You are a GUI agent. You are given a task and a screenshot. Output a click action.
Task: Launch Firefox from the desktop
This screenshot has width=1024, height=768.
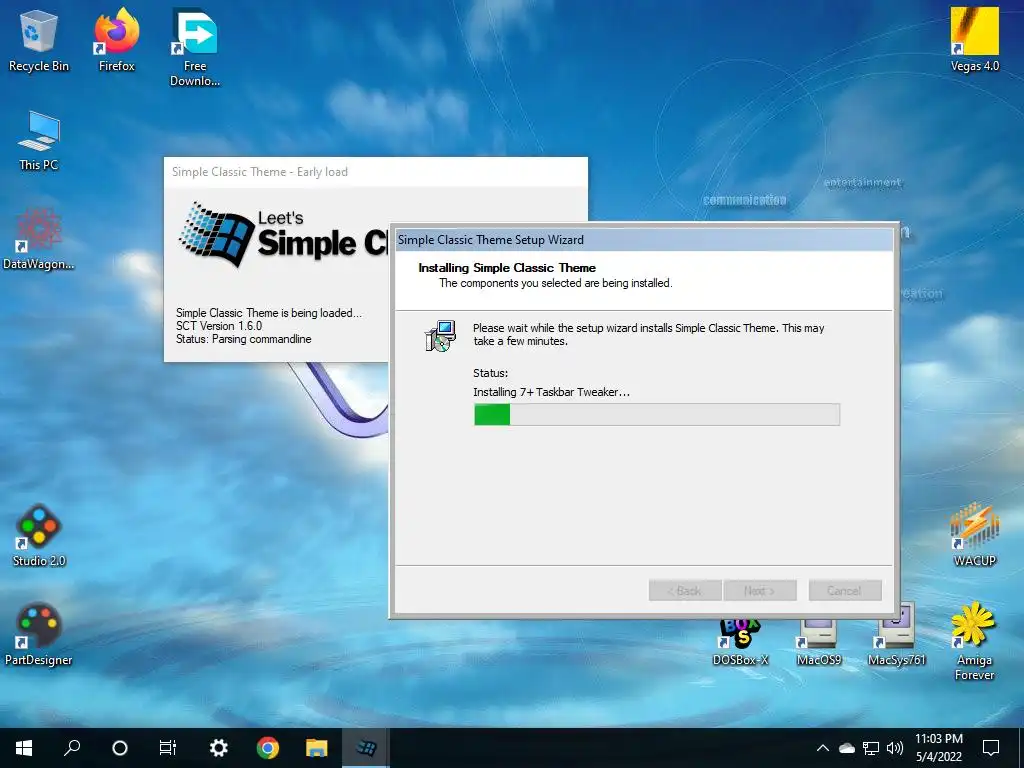117,40
